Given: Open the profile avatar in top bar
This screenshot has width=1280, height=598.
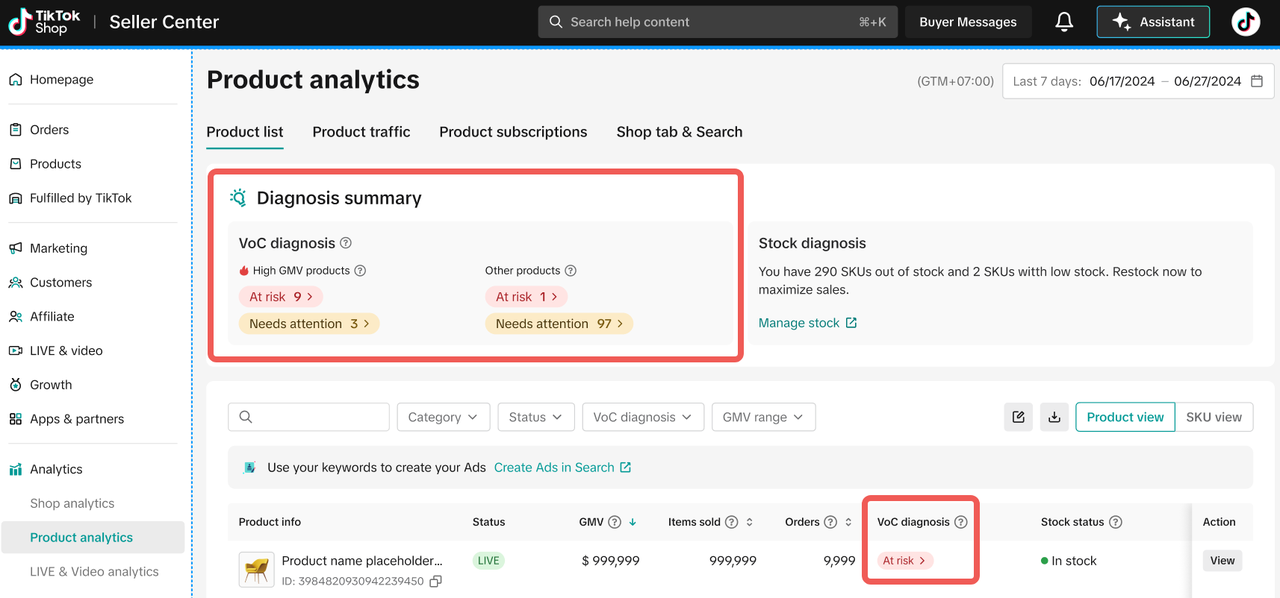Looking at the screenshot, I should [x=1245, y=22].
